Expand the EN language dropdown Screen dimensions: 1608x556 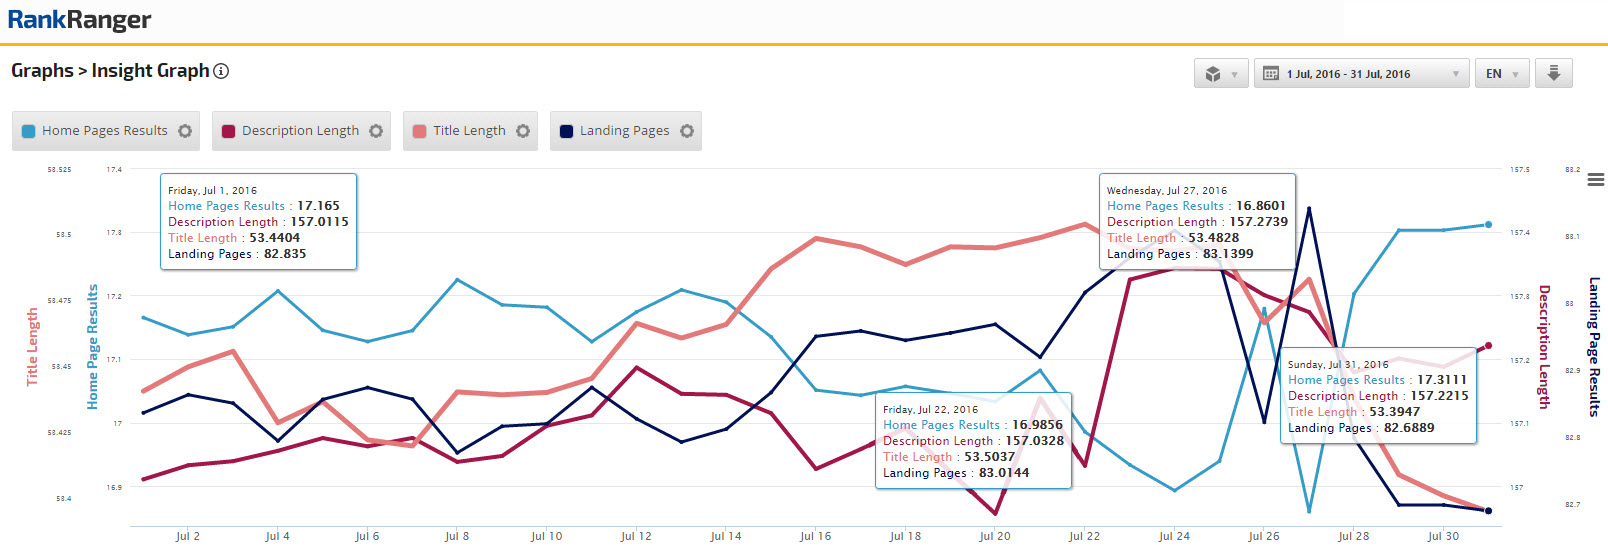[1501, 74]
